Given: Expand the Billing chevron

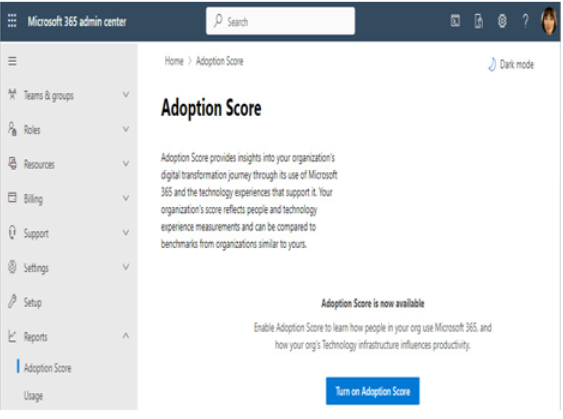Looking at the screenshot, I should 126,198.
